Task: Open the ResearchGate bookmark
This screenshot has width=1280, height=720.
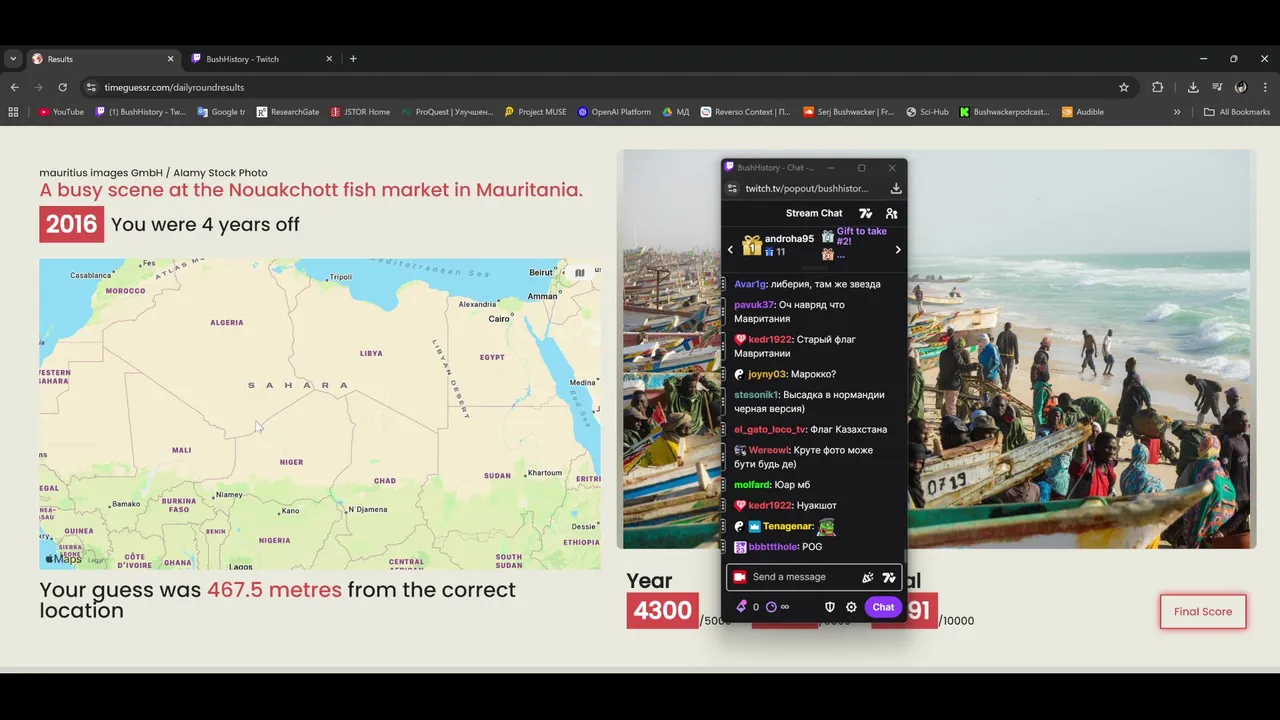Action: [x=288, y=112]
